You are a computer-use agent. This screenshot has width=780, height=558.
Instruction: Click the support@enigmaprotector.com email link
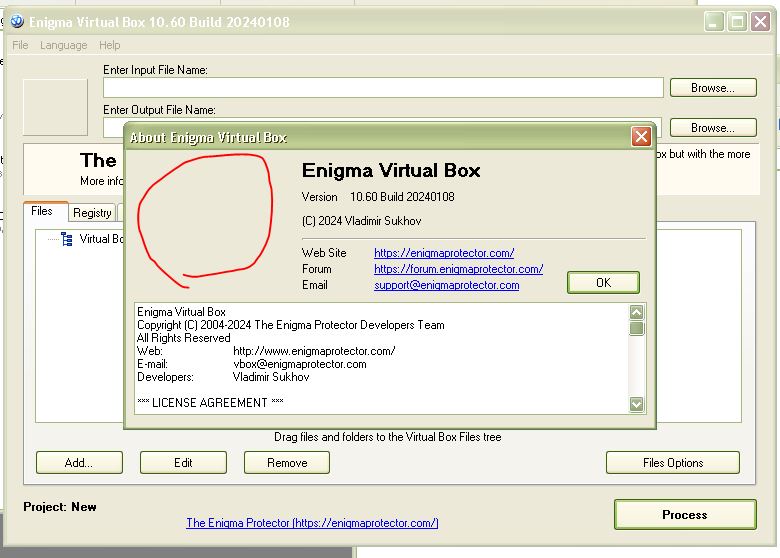pyautogui.click(x=446, y=285)
